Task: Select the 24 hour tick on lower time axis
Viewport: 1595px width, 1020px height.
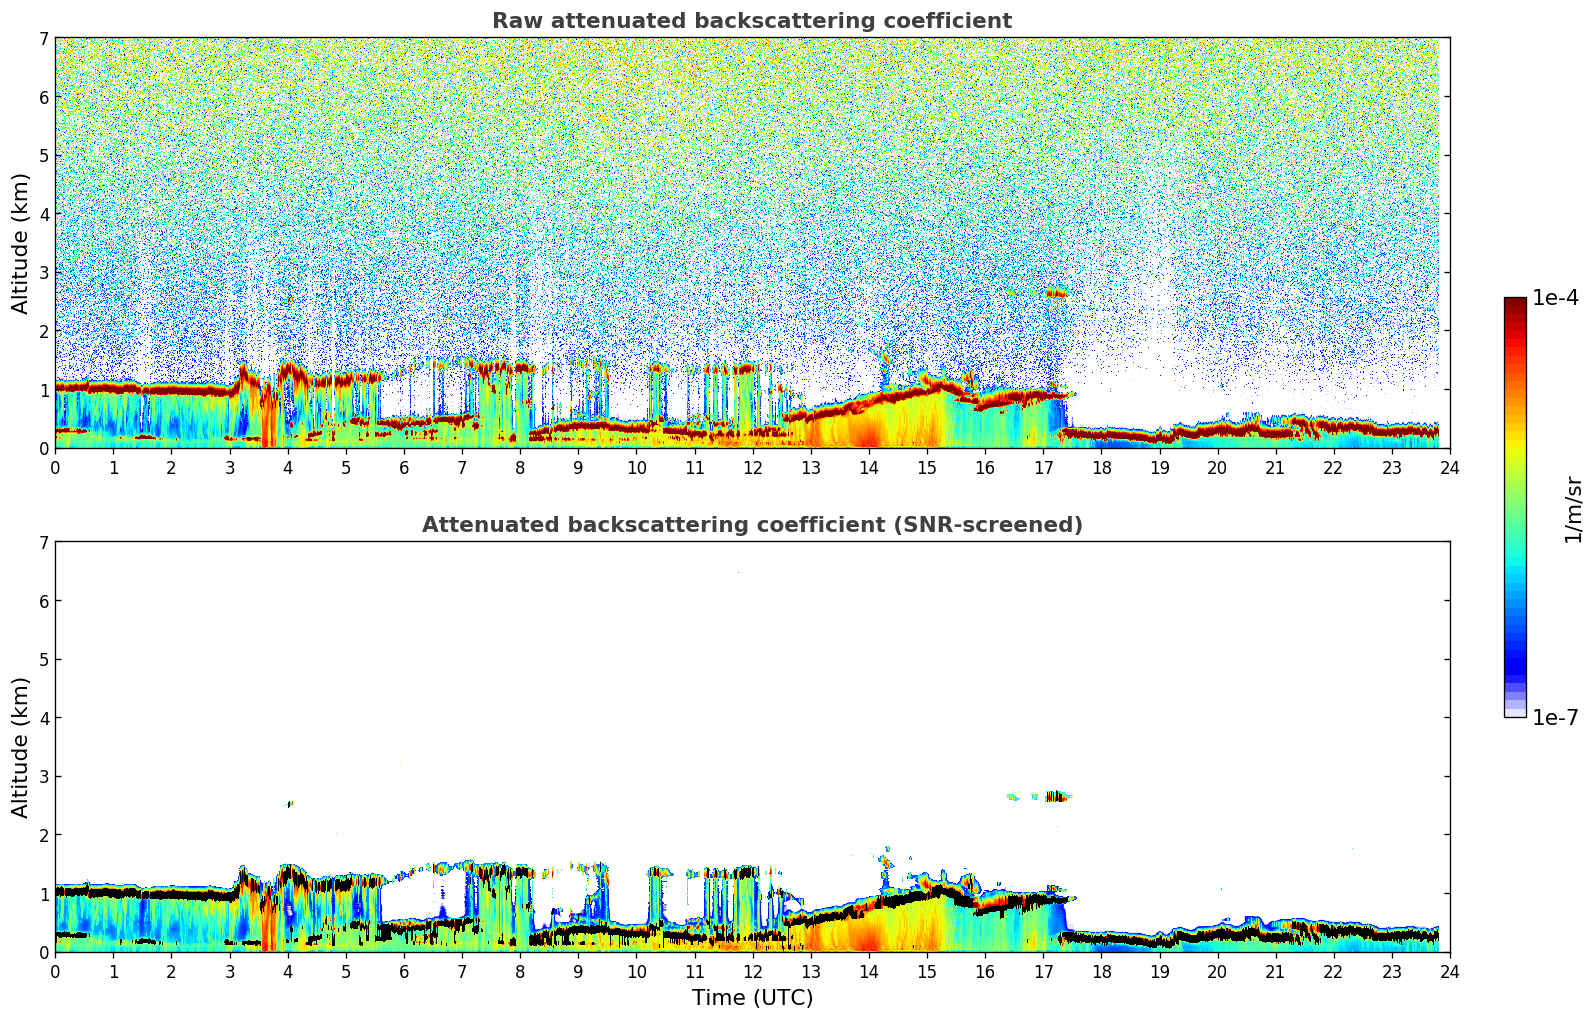Action: coord(1449,971)
